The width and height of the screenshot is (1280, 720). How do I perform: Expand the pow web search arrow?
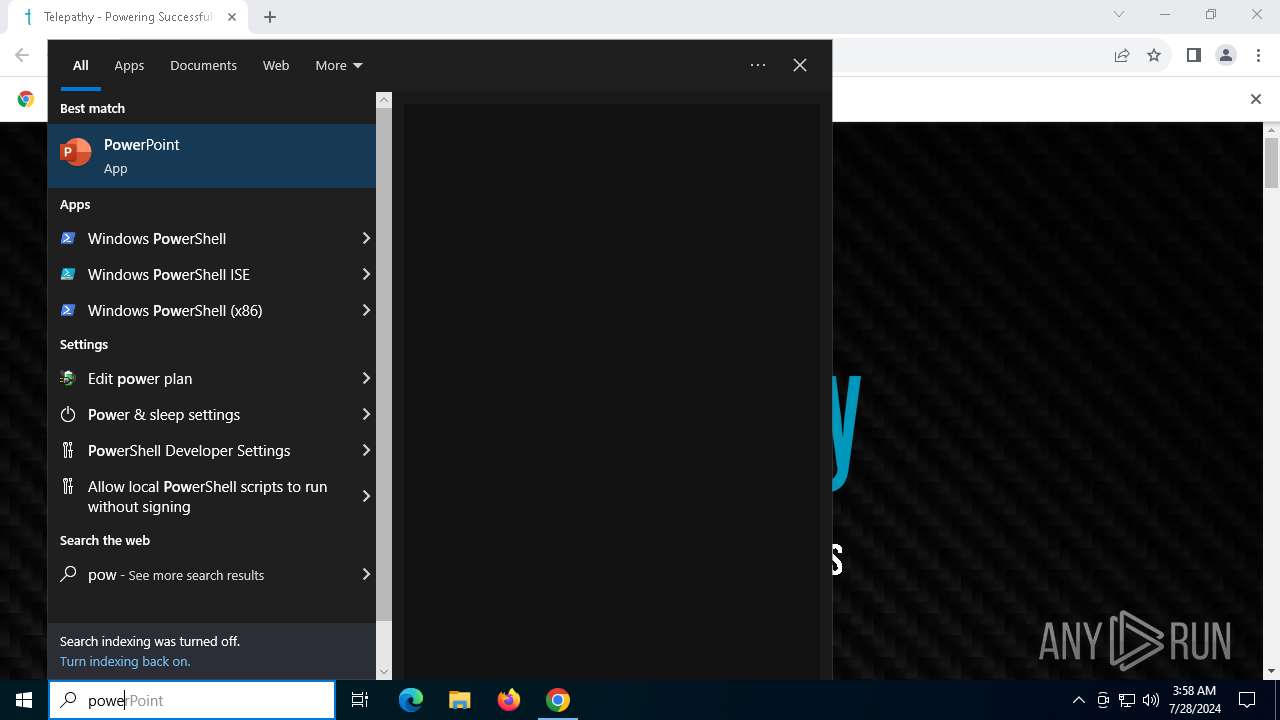pyautogui.click(x=366, y=574)
